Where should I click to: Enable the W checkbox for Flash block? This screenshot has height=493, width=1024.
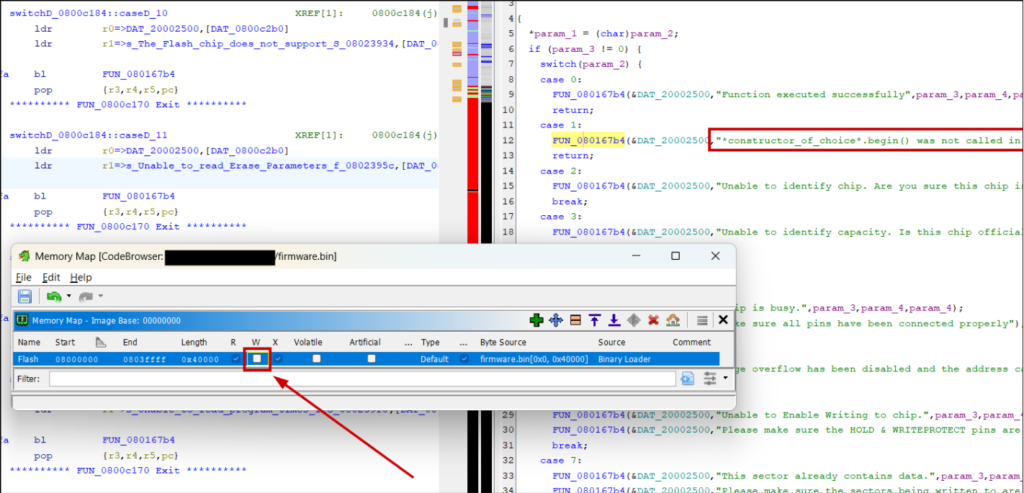257,358
